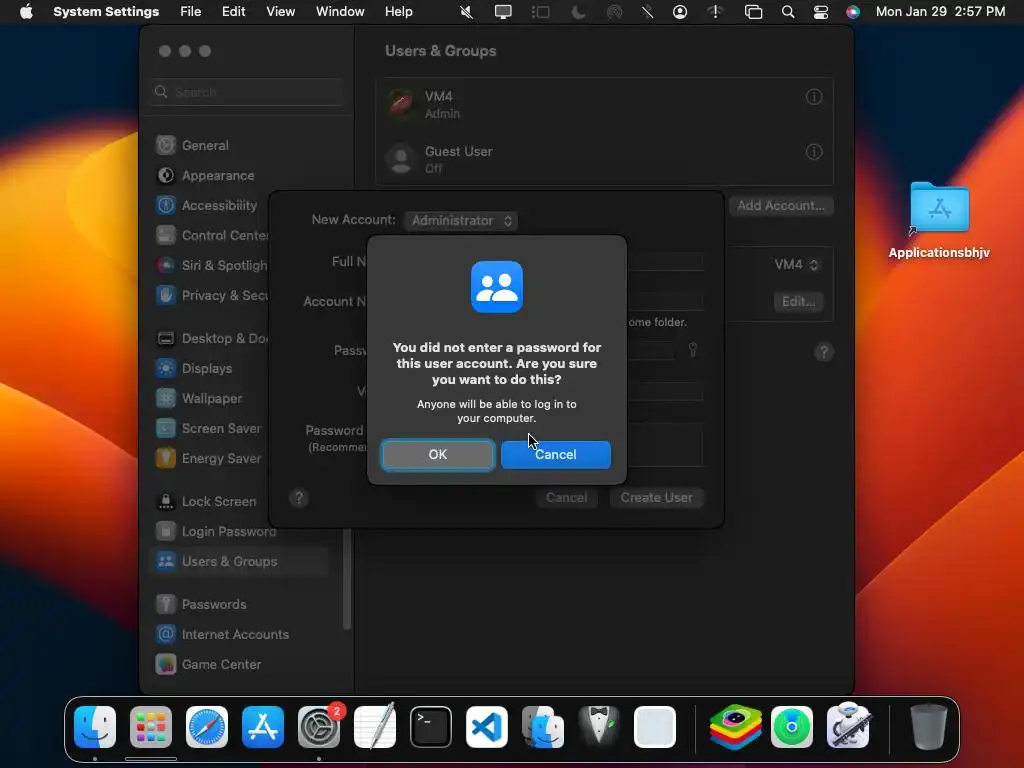This screenshot has width=1024, height=768.
Task: Open the System Settings menu
Action: tap(106, 12)
